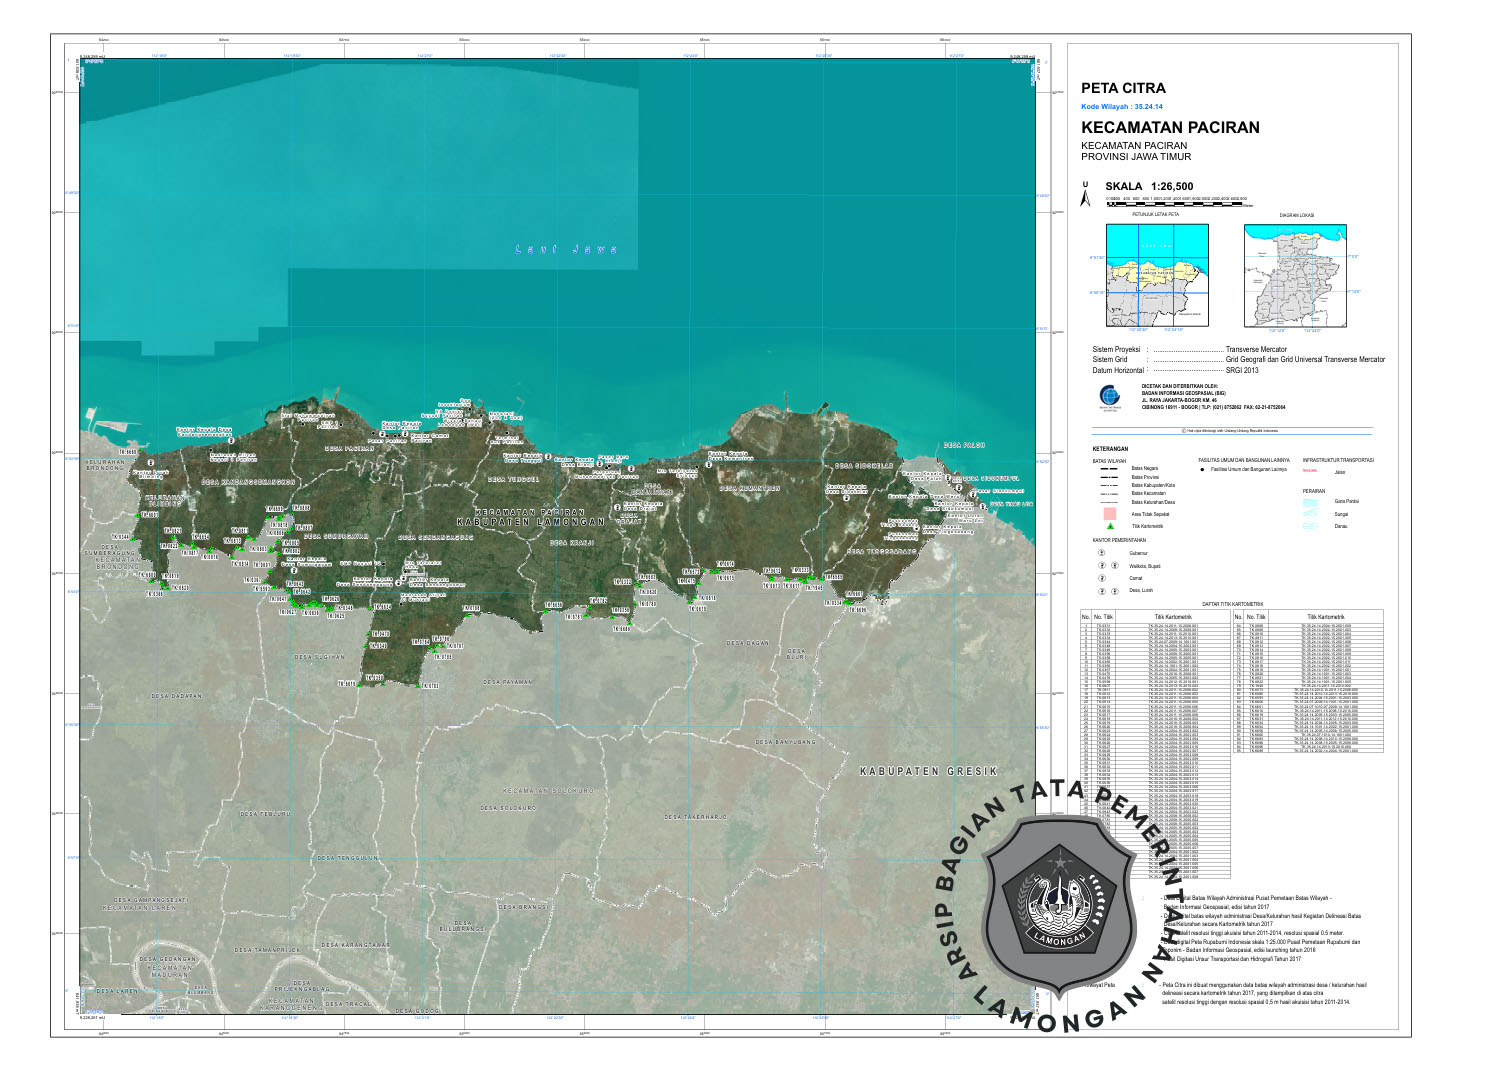Click the Danau lake symbol in legend

click(x=1311, y=526)
